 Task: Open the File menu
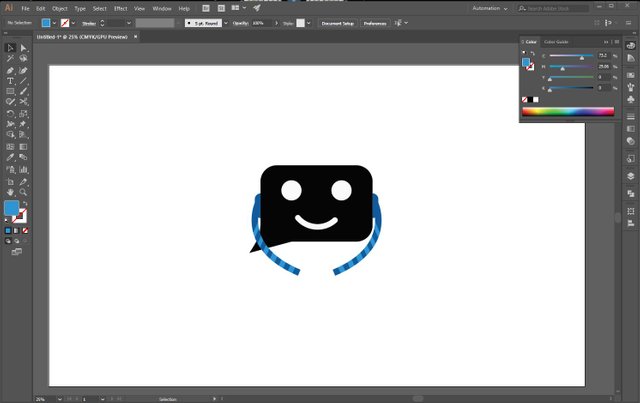[25, 8]
